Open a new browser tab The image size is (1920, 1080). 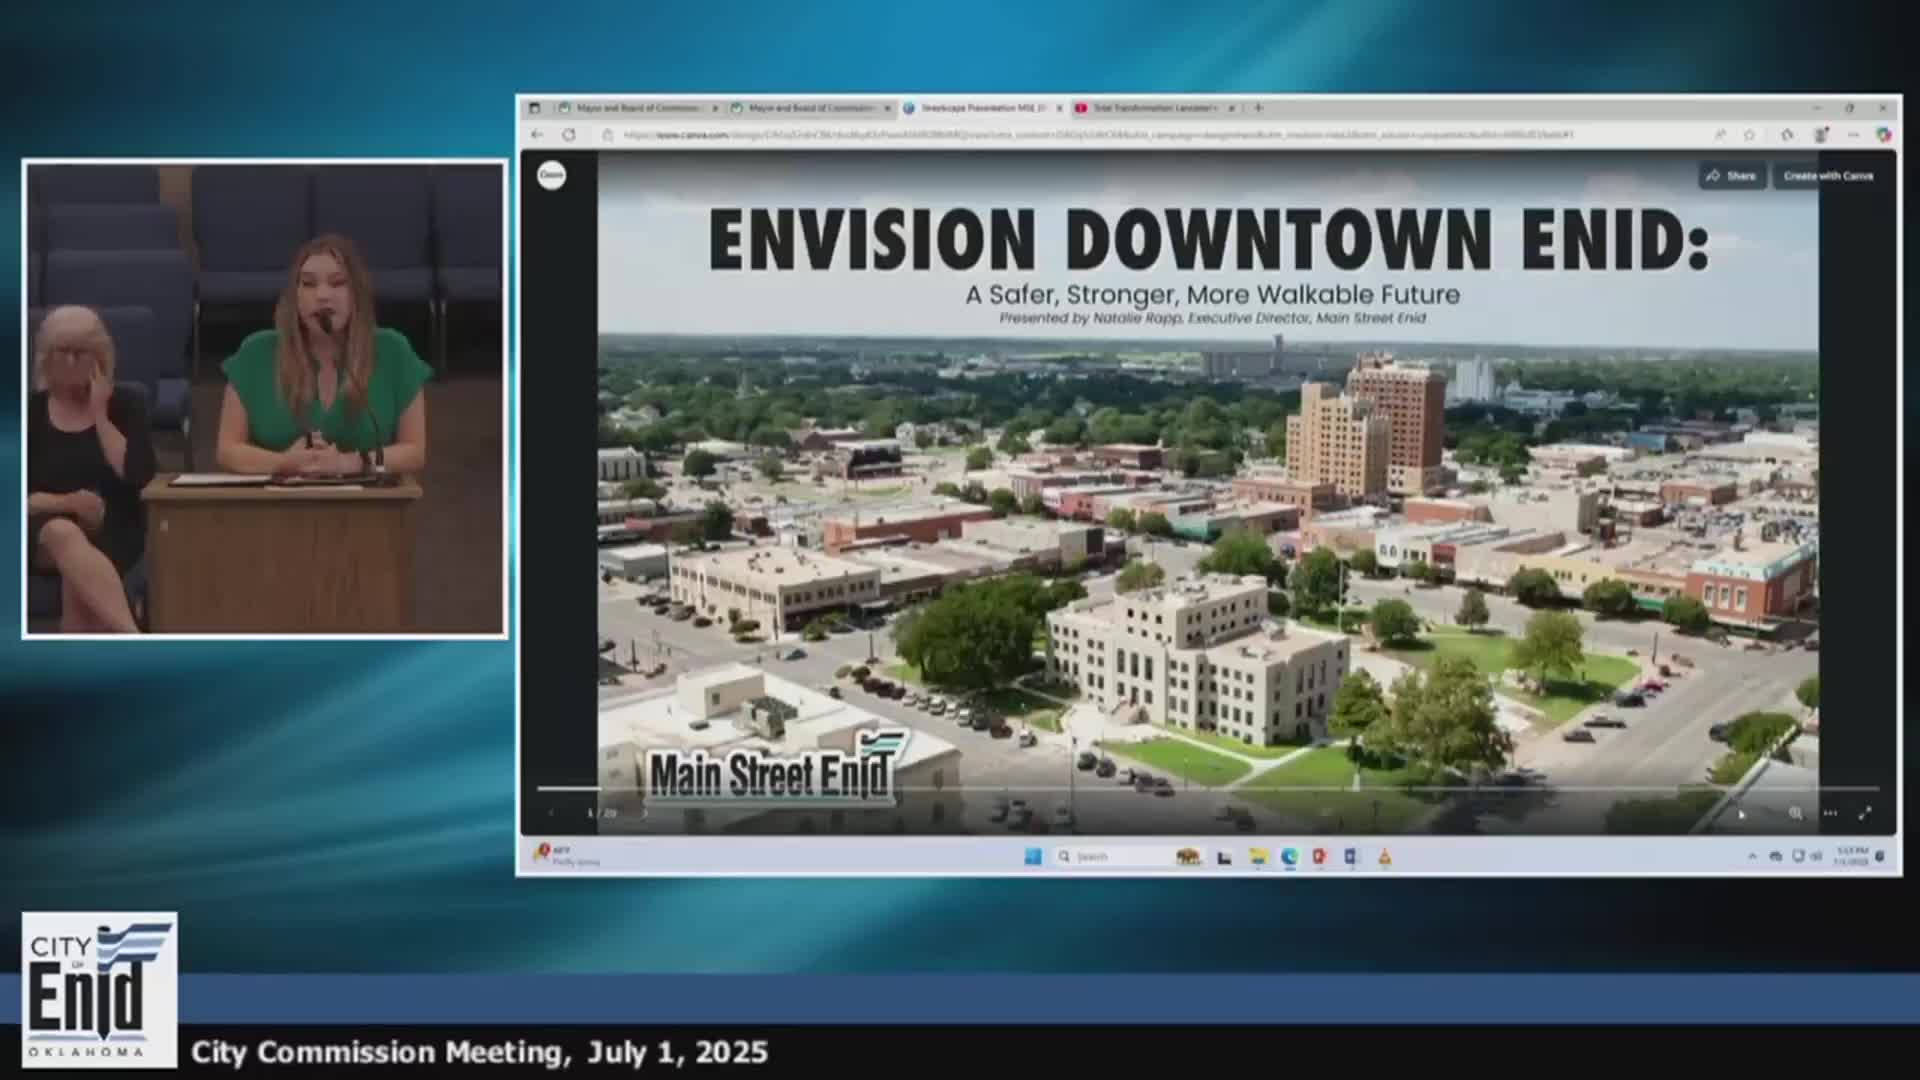tap(1259, 108)
